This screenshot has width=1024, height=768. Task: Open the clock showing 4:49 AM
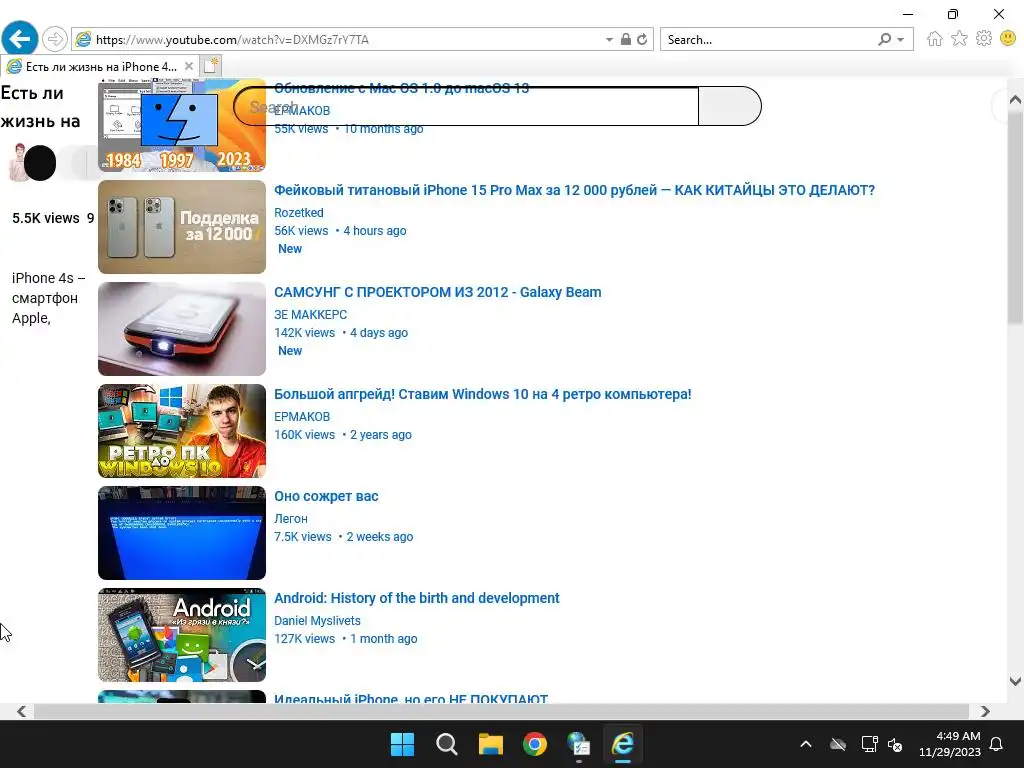coord(950,744)
